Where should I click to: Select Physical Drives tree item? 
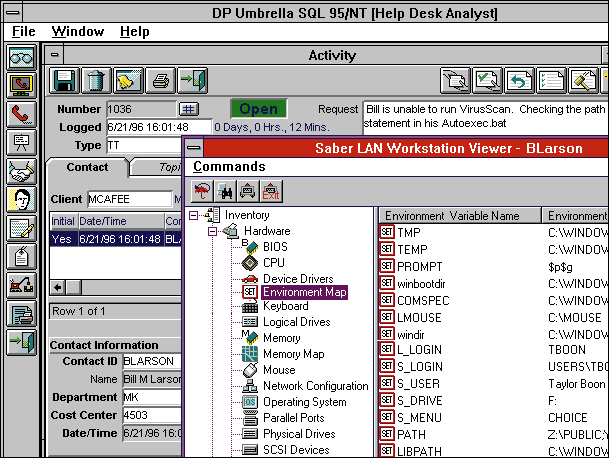(299, 434)
